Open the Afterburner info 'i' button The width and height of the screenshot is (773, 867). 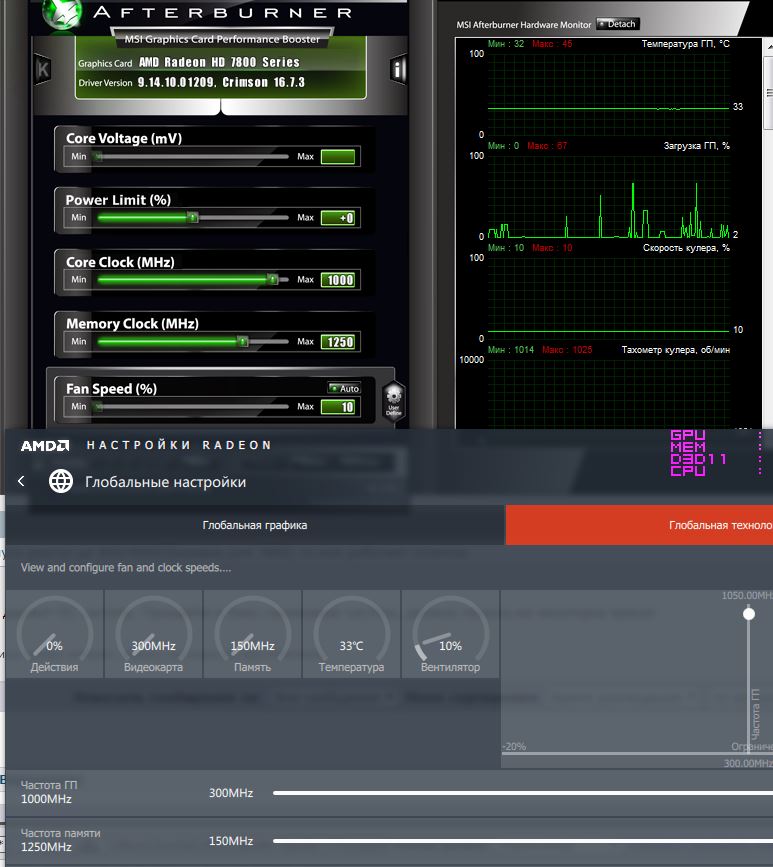[398, 69]
